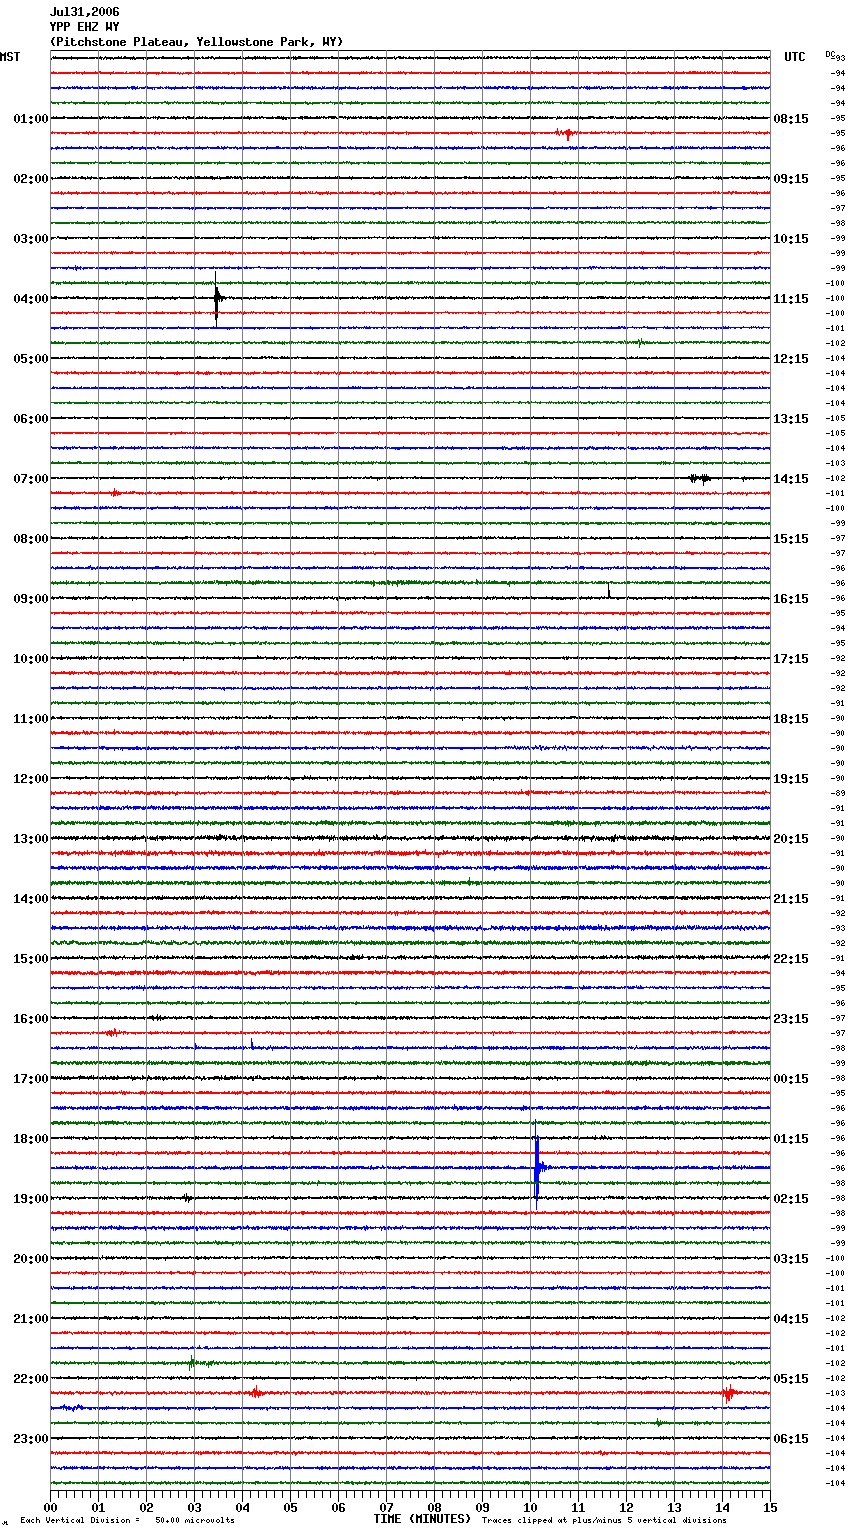Click minute tick label 03 on the bottom axis

194,1507
